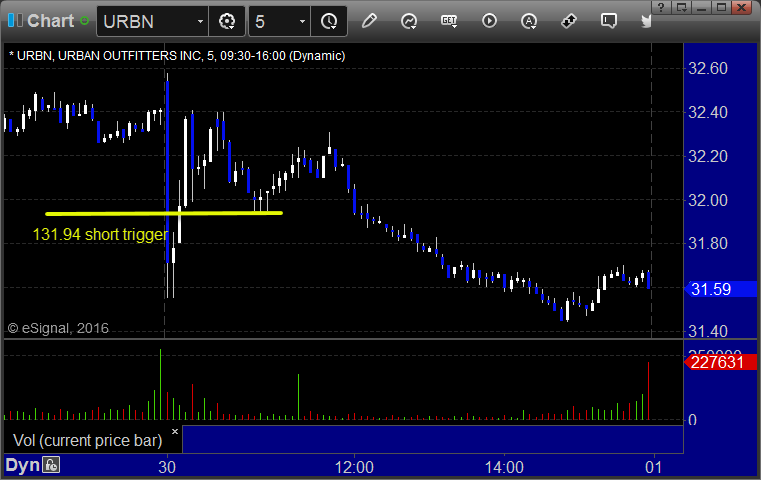Click the 32.20 price axis label

coord(708,156)
